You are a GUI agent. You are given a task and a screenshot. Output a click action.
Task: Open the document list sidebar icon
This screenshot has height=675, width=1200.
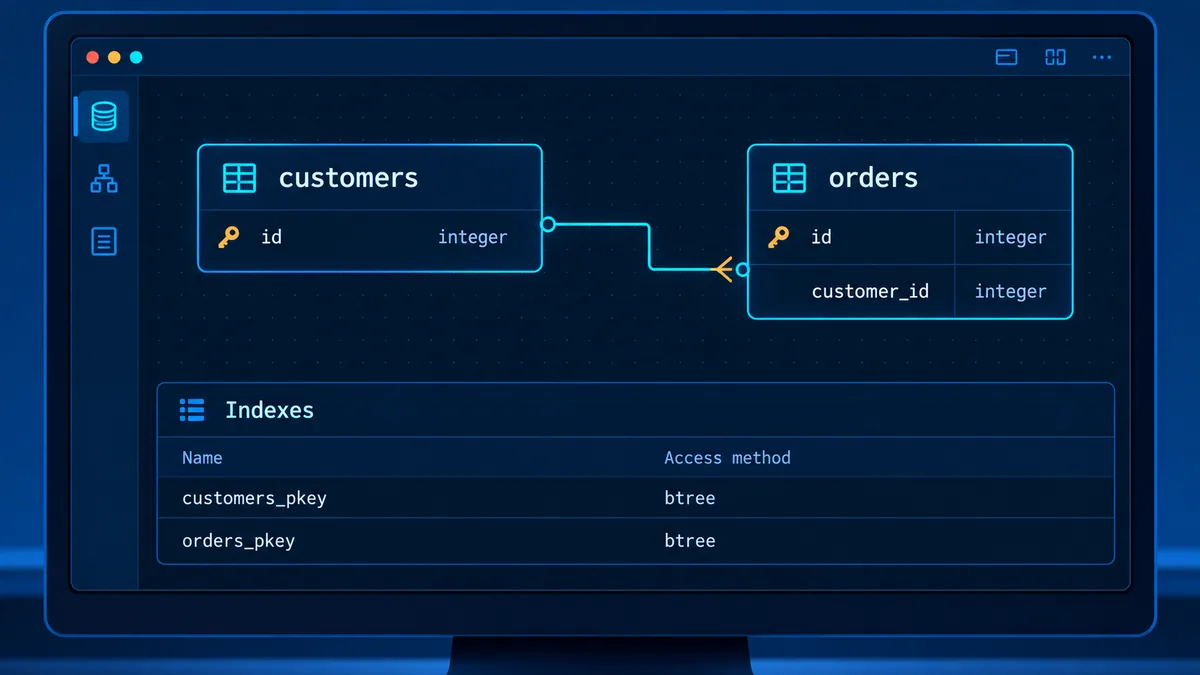coord(104,241)
